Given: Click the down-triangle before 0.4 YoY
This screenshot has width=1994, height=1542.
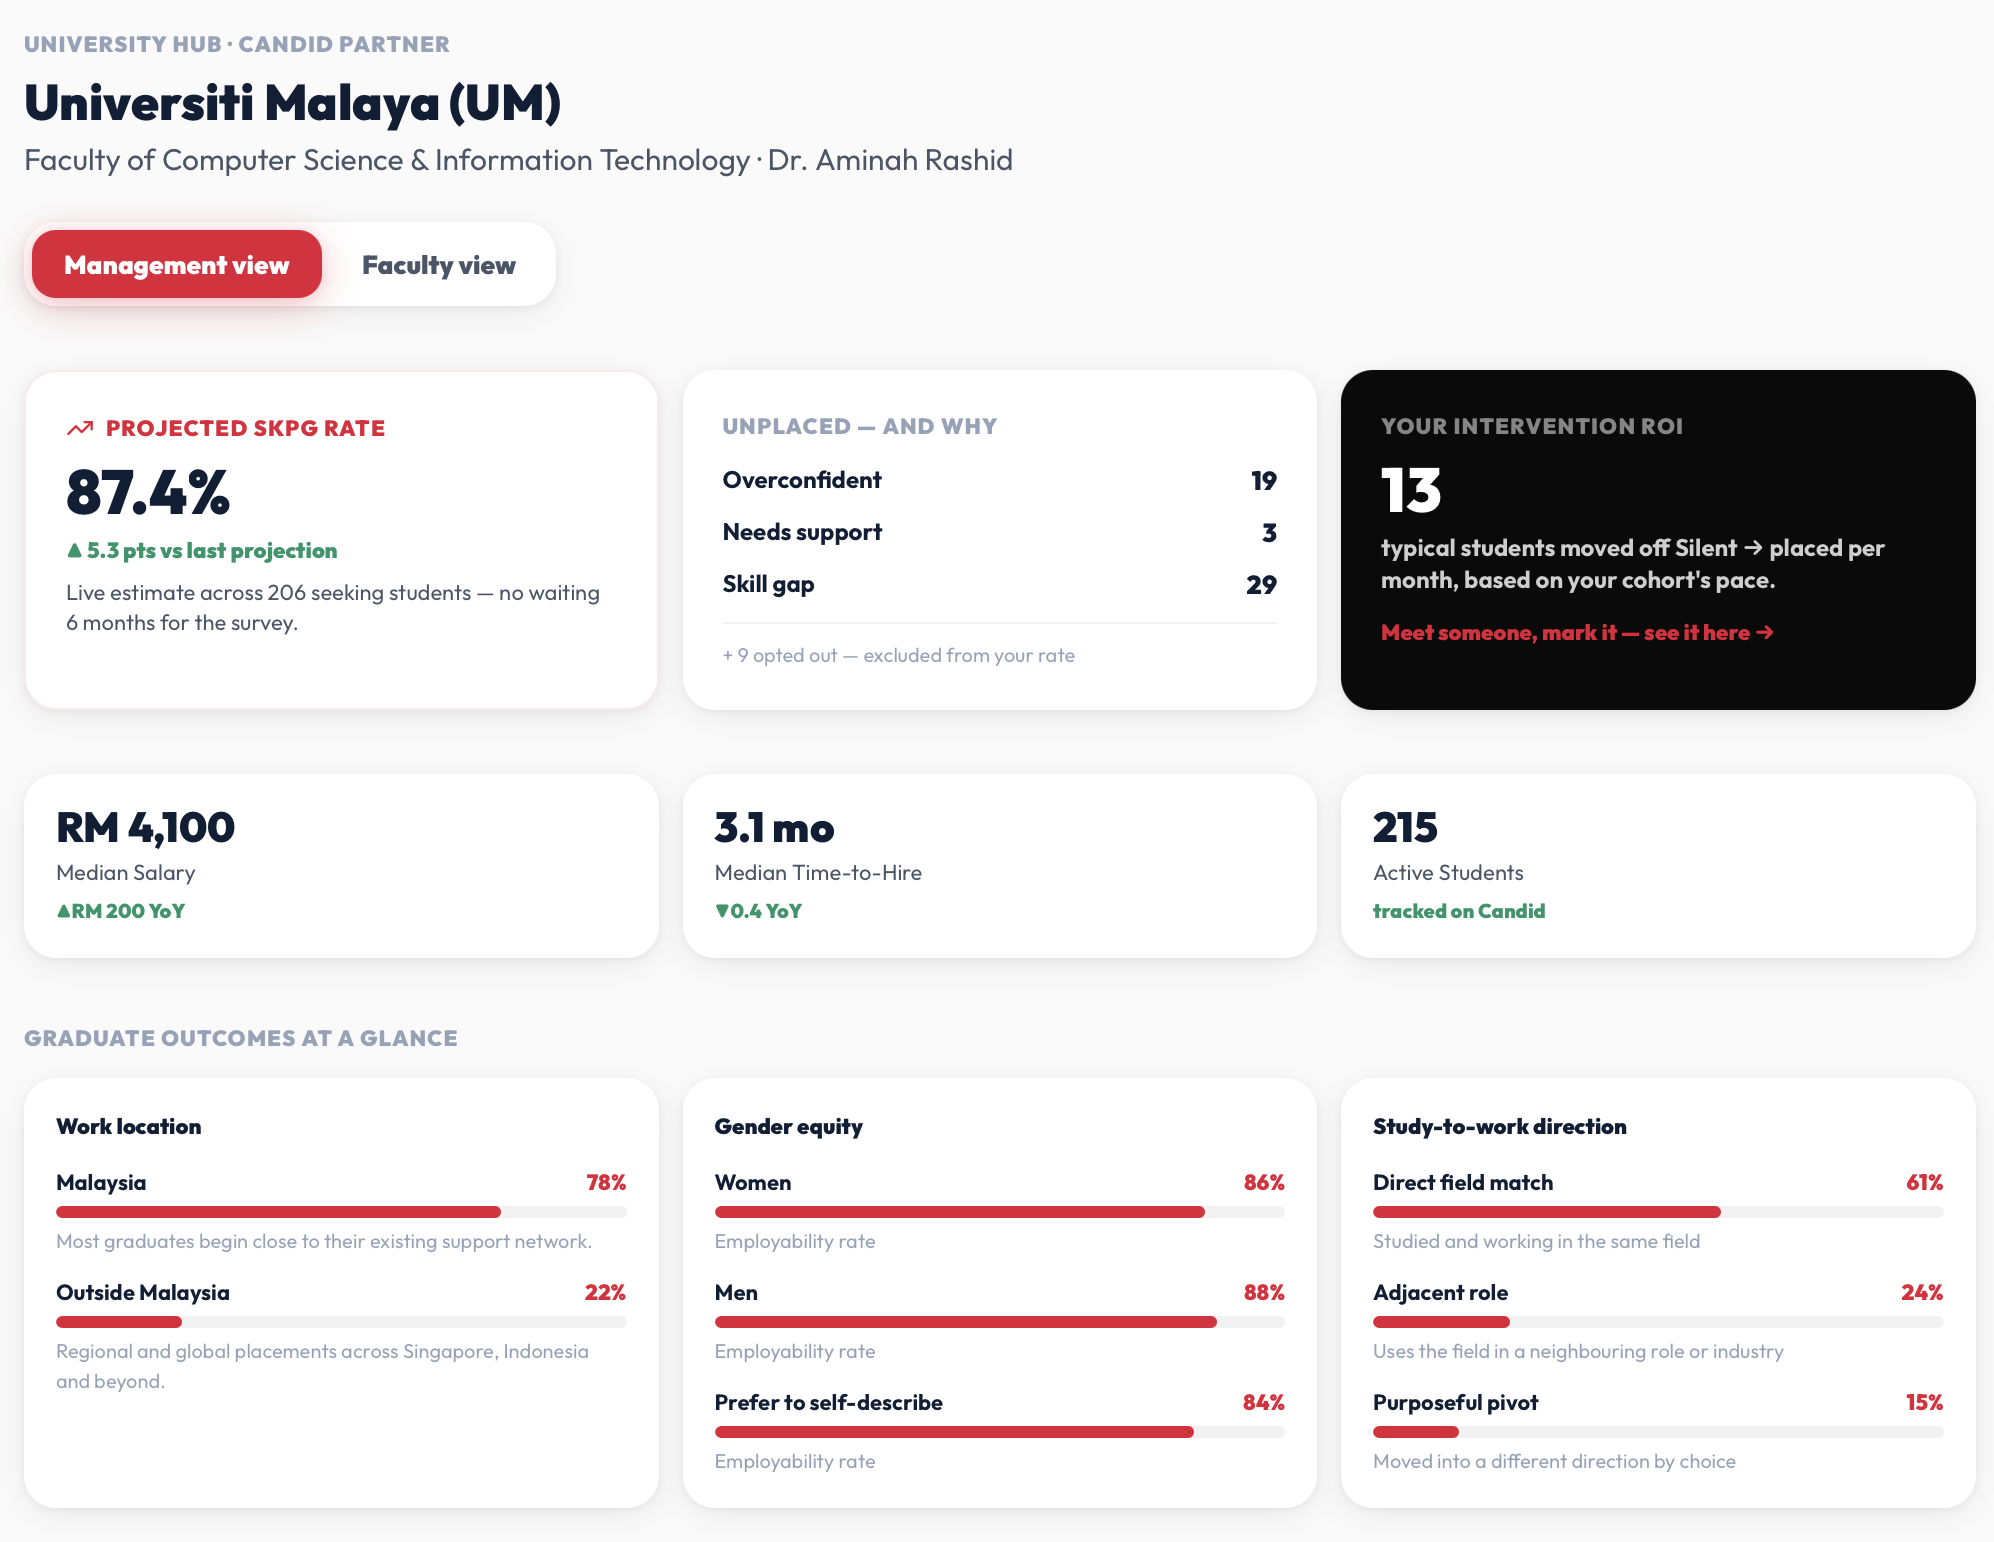Looking at the screenshot, I should [722, 911].
